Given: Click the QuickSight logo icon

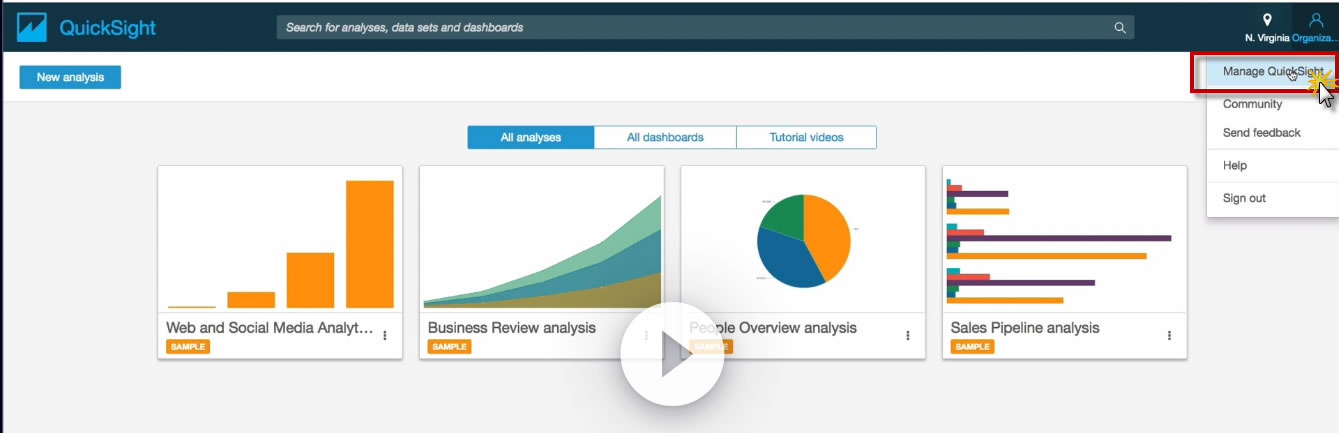Looking at the screenshot, I should pyautogui.click(x=32, y=27).
